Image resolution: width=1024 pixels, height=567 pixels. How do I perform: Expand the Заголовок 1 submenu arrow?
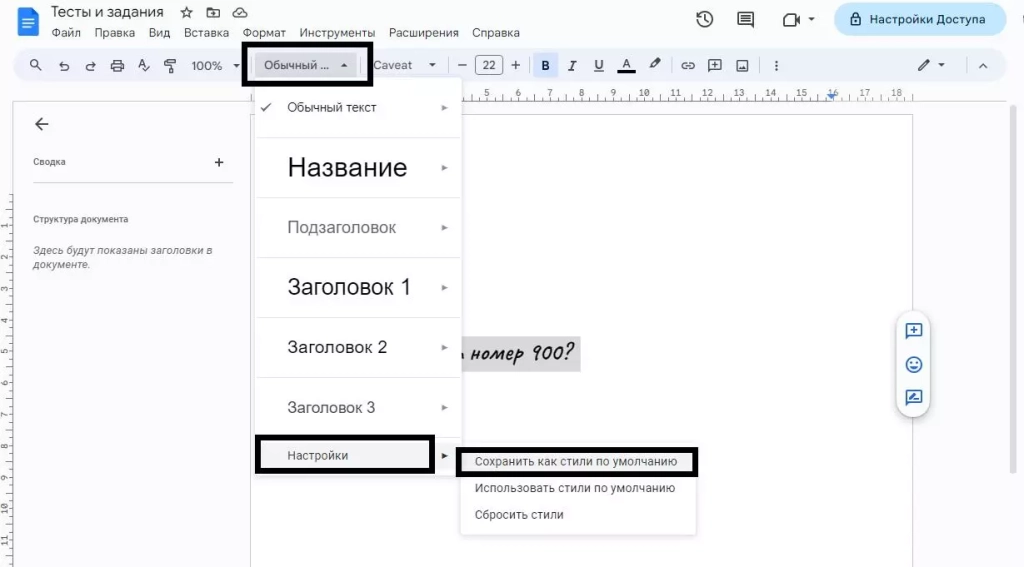tap(444, 287)
